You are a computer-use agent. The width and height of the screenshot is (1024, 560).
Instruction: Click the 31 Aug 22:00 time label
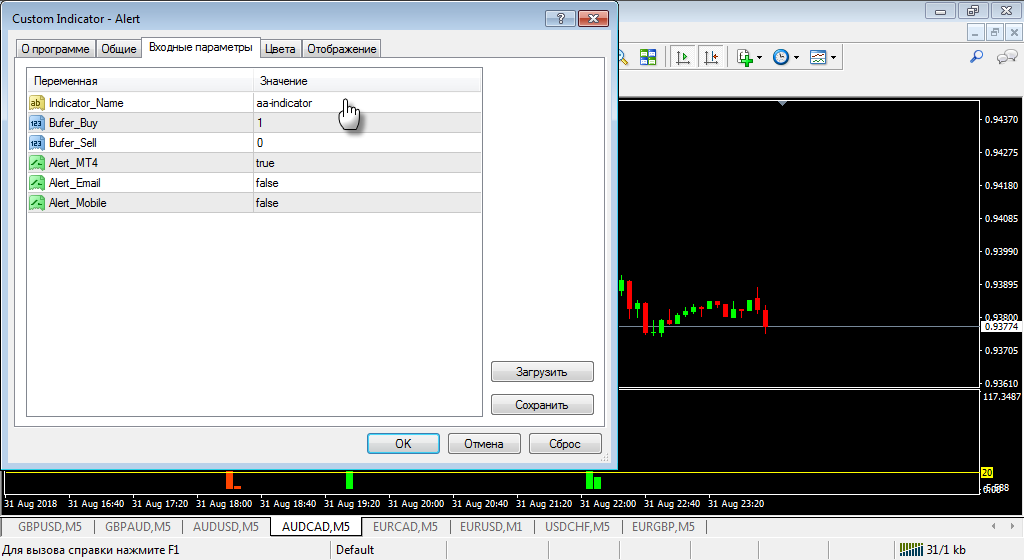point(608,504)
